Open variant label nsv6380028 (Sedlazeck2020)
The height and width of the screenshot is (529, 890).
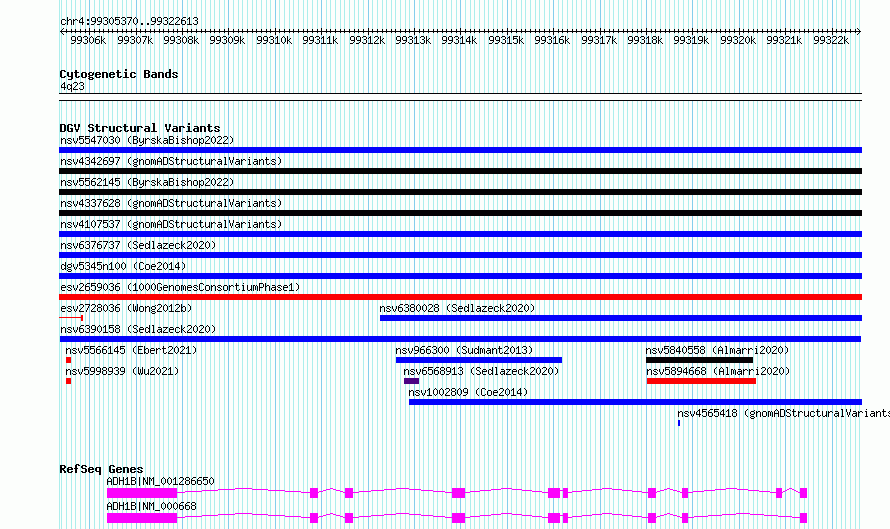tap(457, 308)
